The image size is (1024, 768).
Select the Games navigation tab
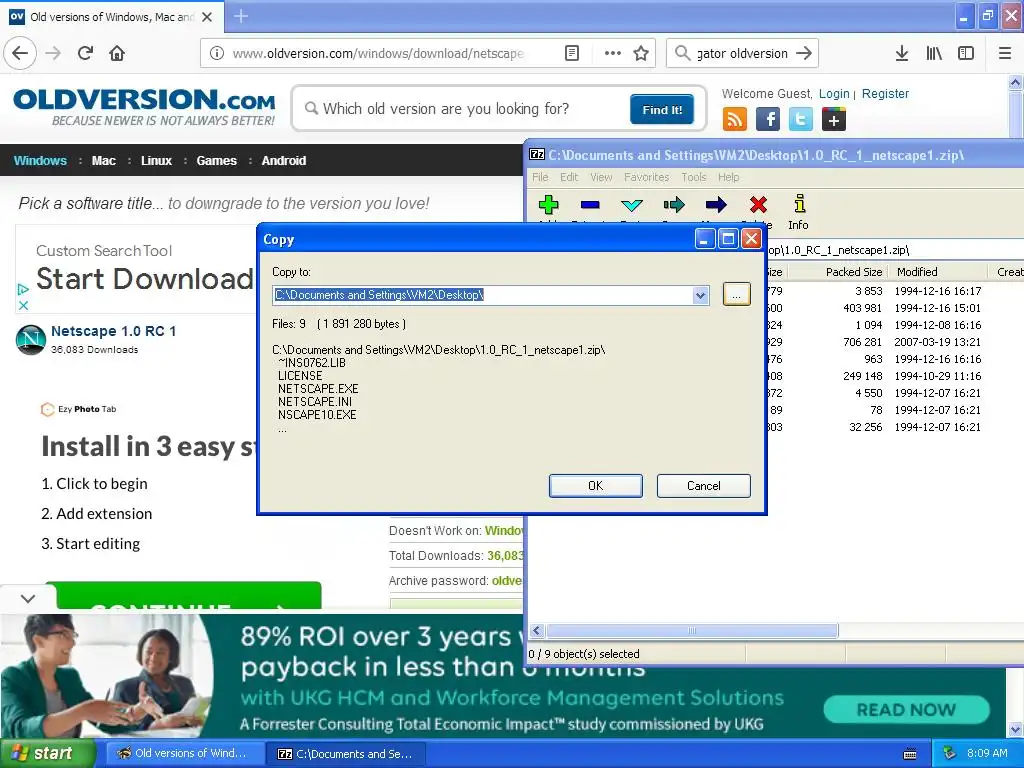click(x=216, y=161)
